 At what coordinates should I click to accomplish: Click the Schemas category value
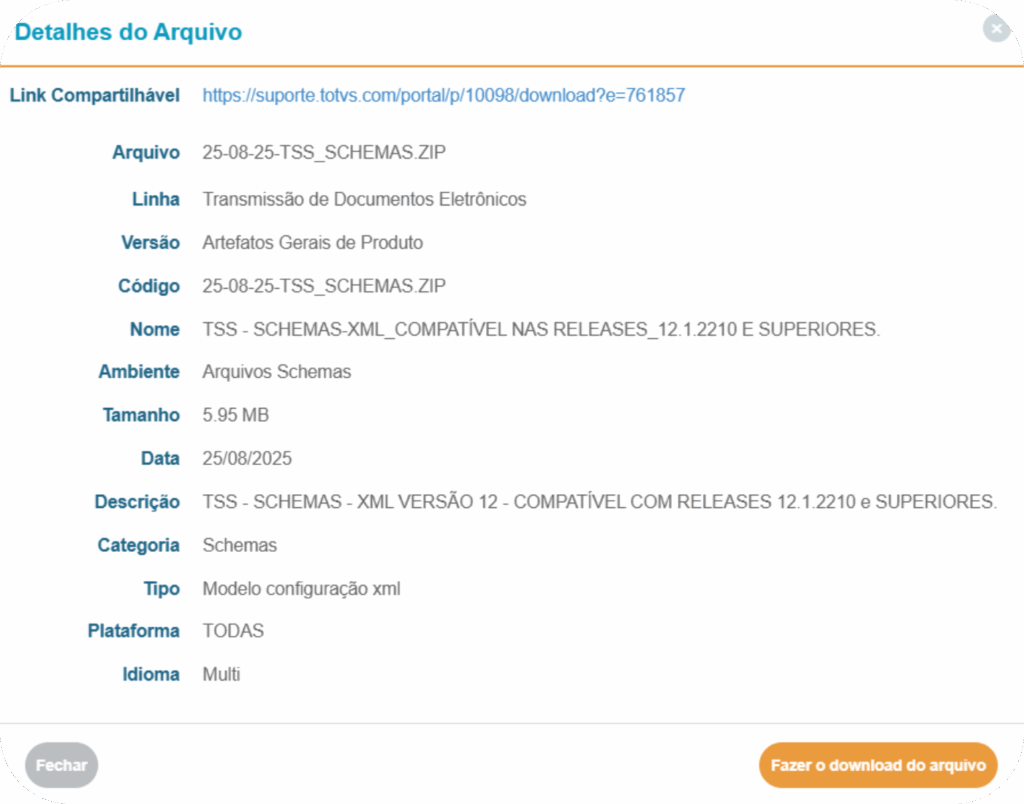(x=239, y=546)
